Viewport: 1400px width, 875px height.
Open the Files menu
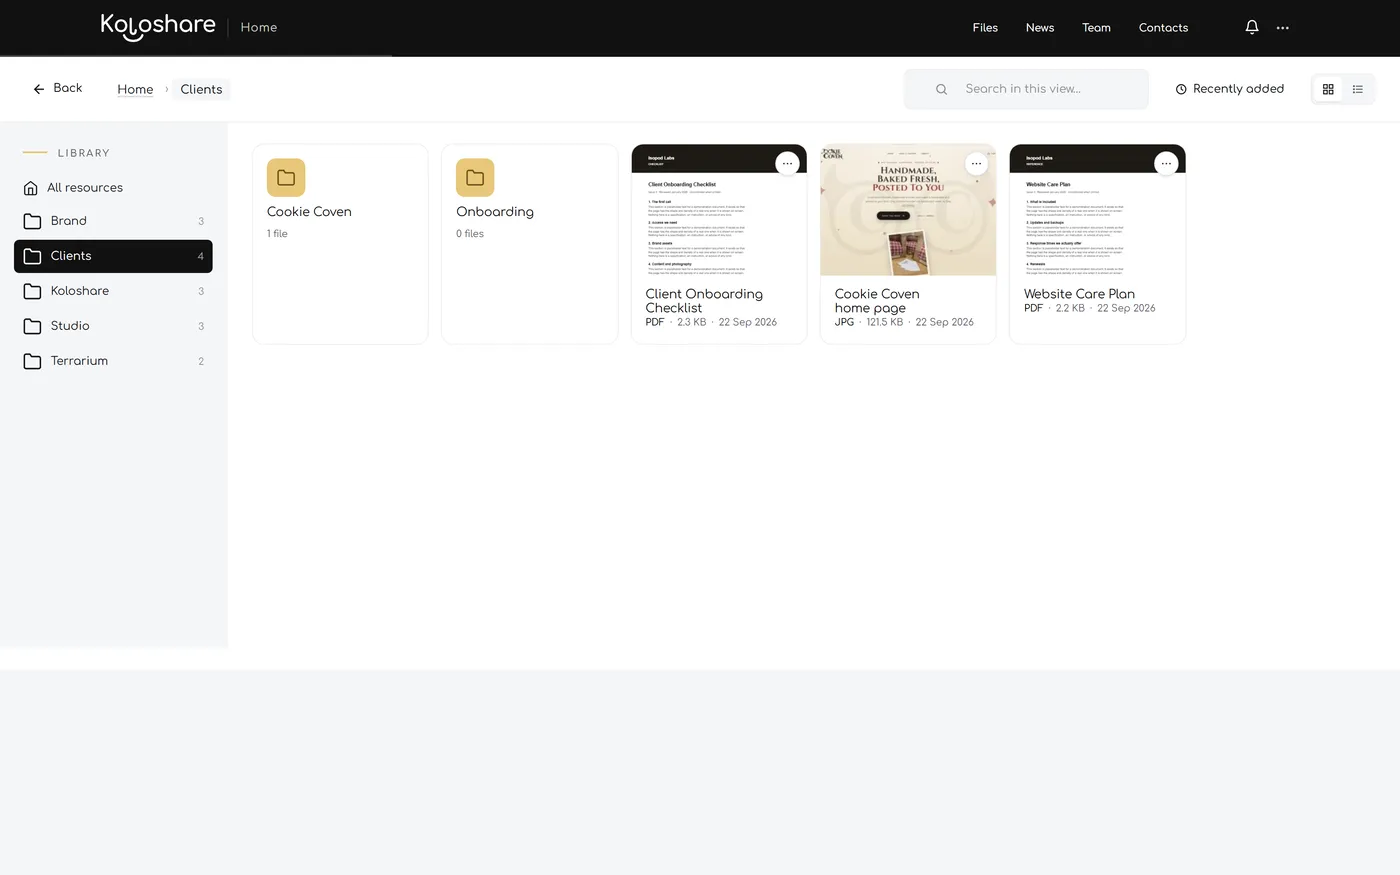click(985, 28)
